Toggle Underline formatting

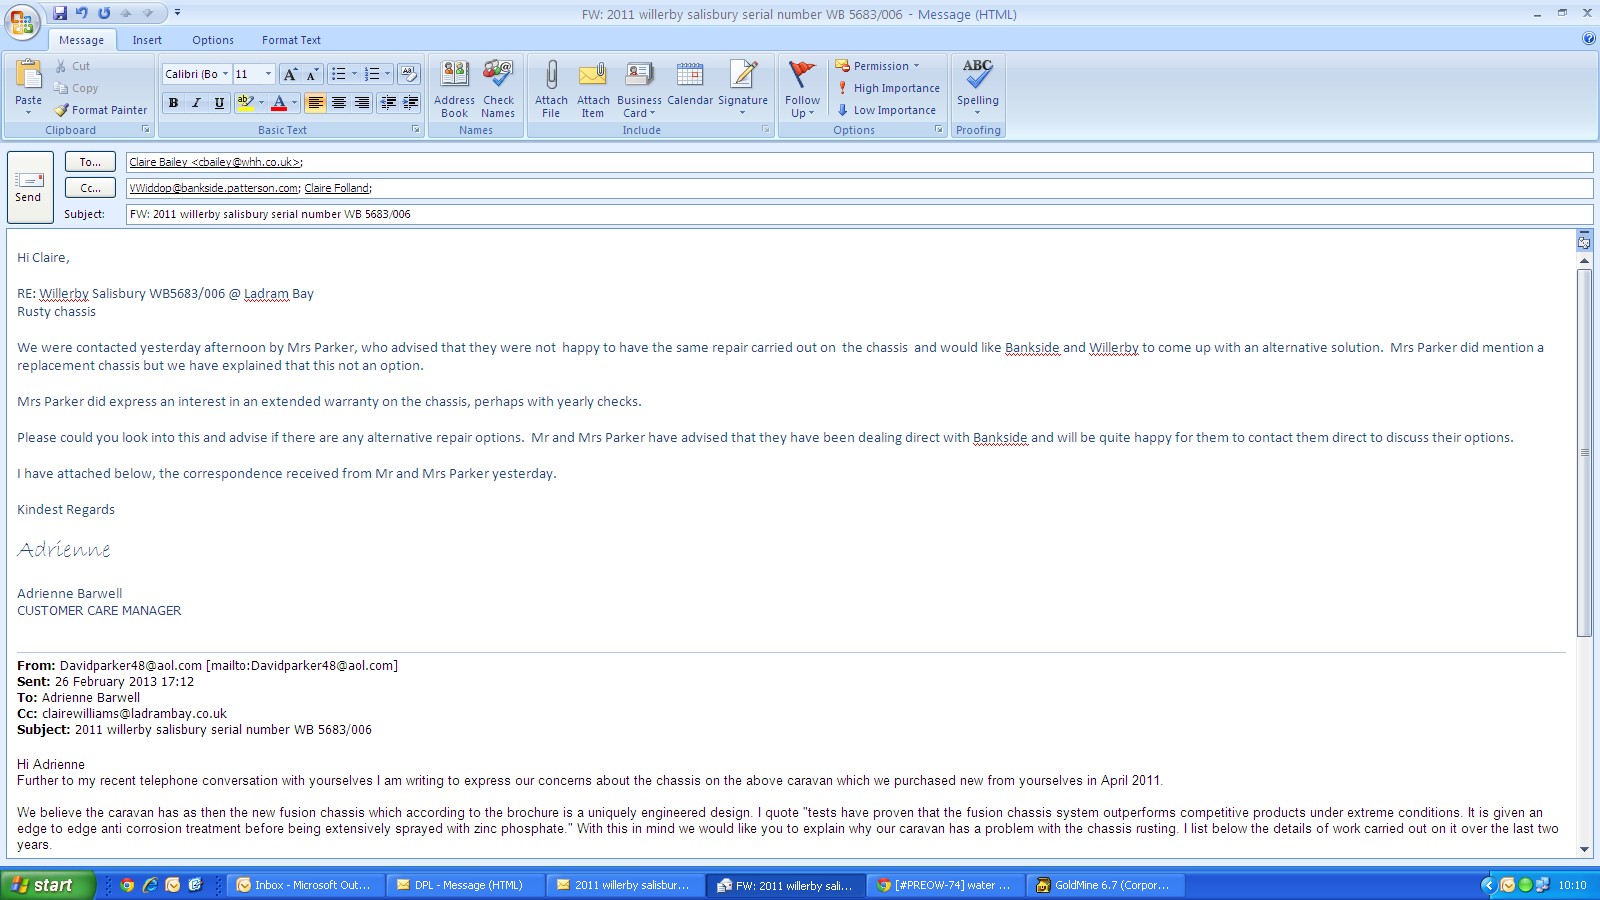[x=219, y=103]
